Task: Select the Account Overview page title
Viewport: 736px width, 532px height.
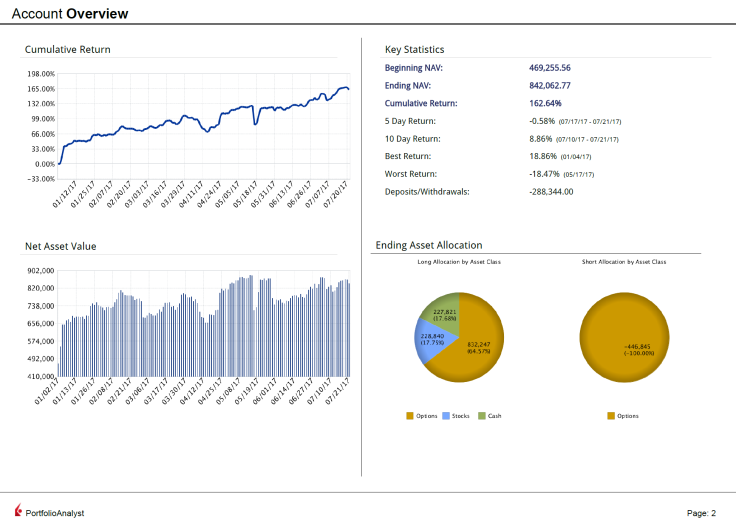Action: pyautogui.click(x=70, y=14)
